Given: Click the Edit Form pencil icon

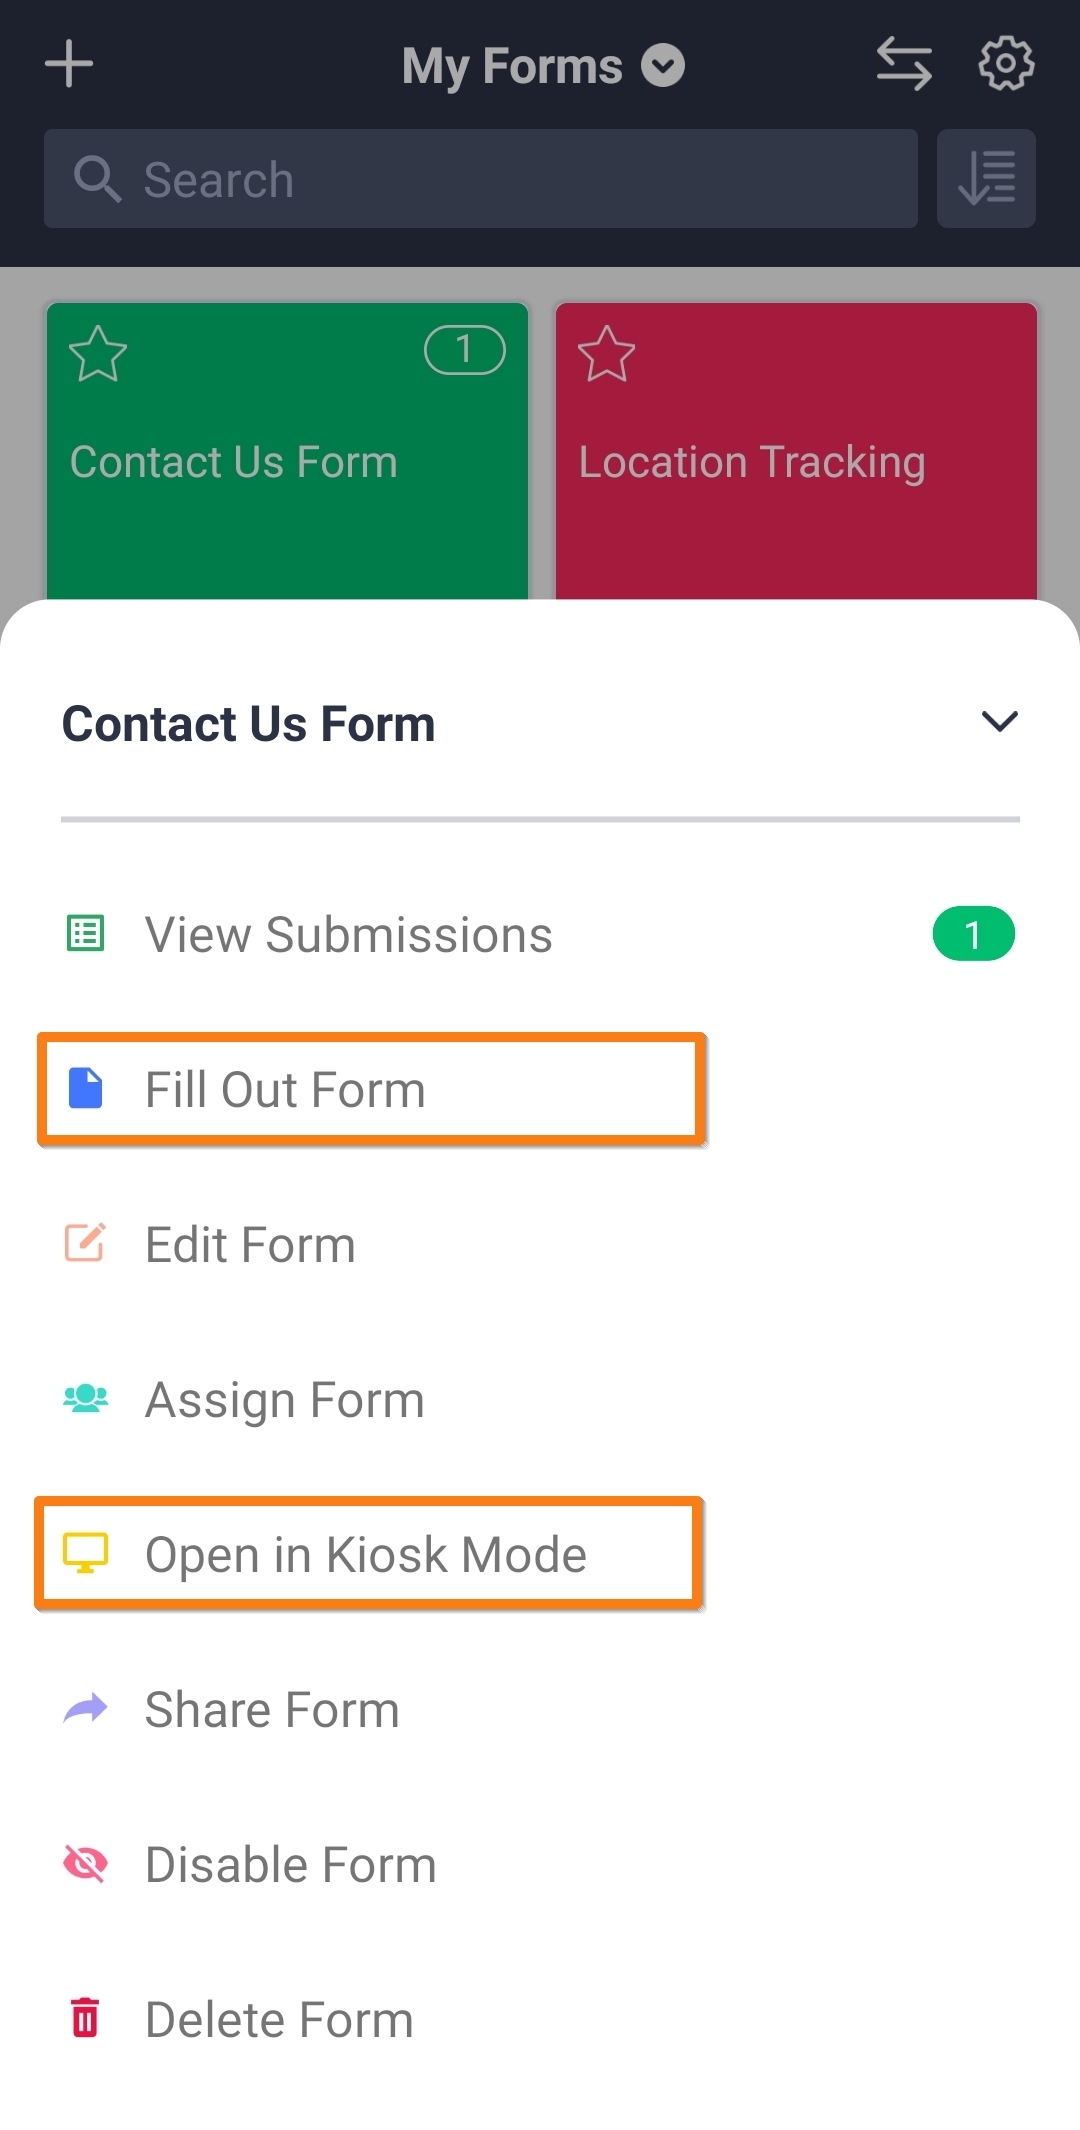Looking at the screenshot, I should 86,1243.
